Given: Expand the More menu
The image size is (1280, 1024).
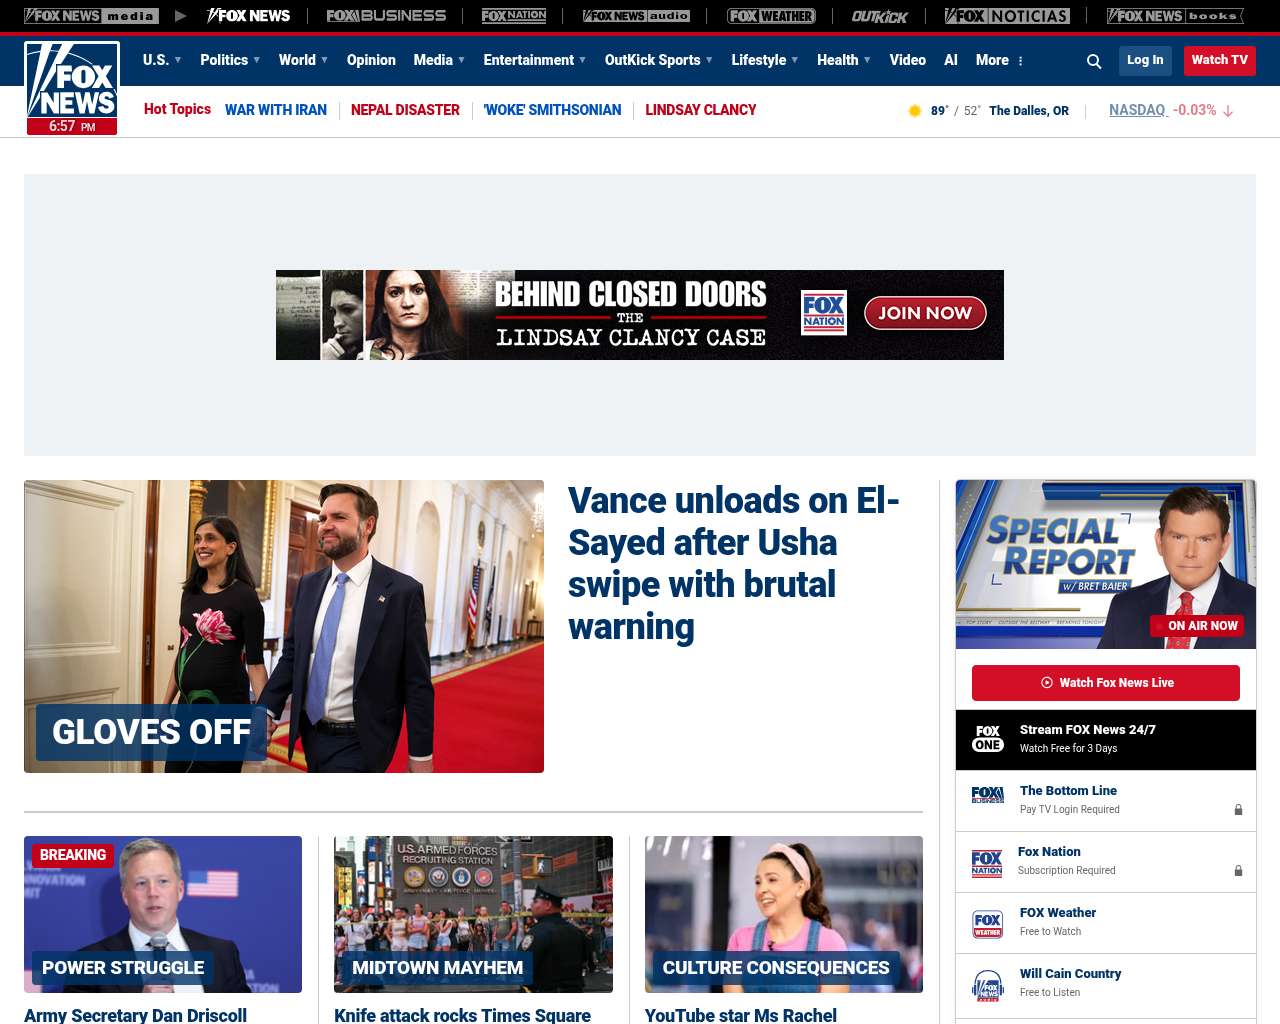Looking at the screenshot, I should click(x=999, y=60).
